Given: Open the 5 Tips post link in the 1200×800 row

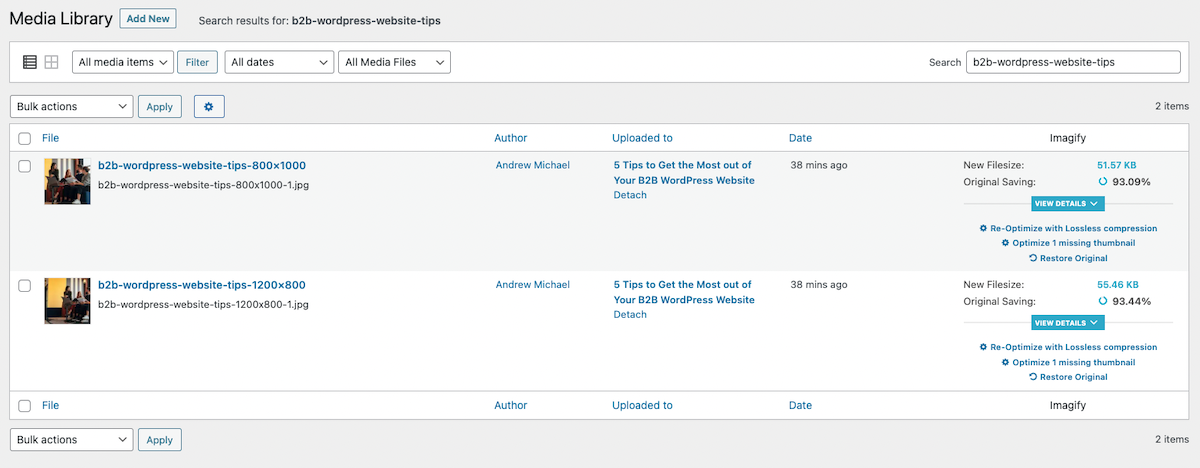Looking at the screenshot, I should (x=684, y=292).
